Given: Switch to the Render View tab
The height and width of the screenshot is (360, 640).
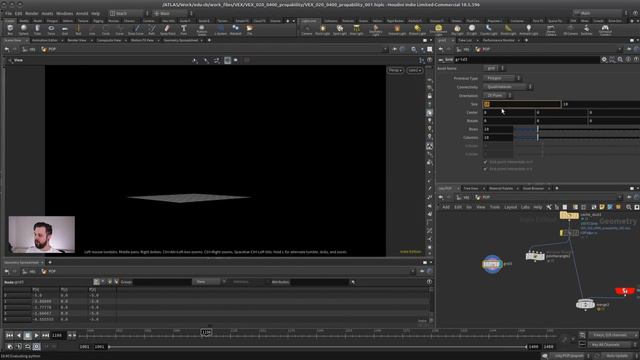Looking at the screenshot, I should click(77, 40).
